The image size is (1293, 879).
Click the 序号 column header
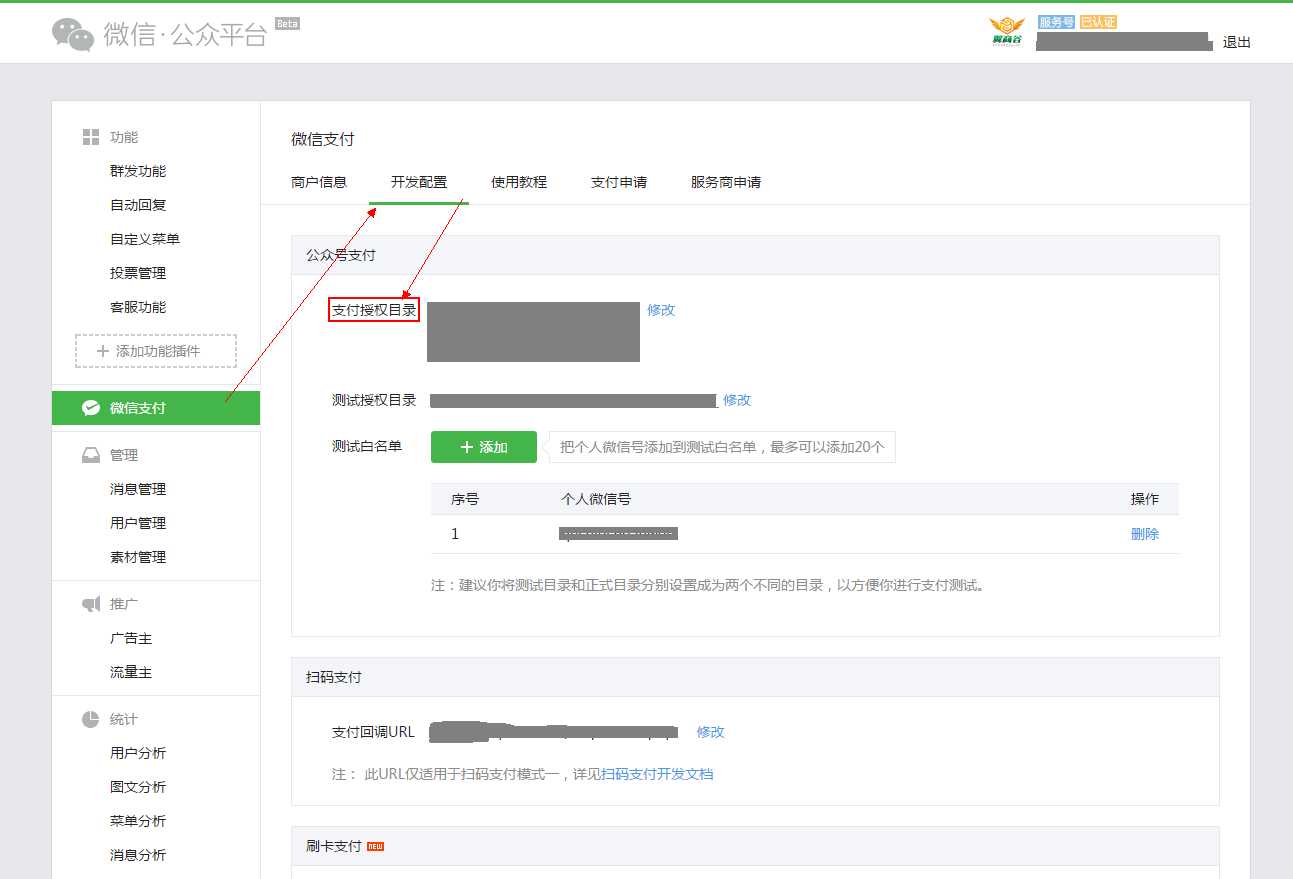click(x=465, y=499)
